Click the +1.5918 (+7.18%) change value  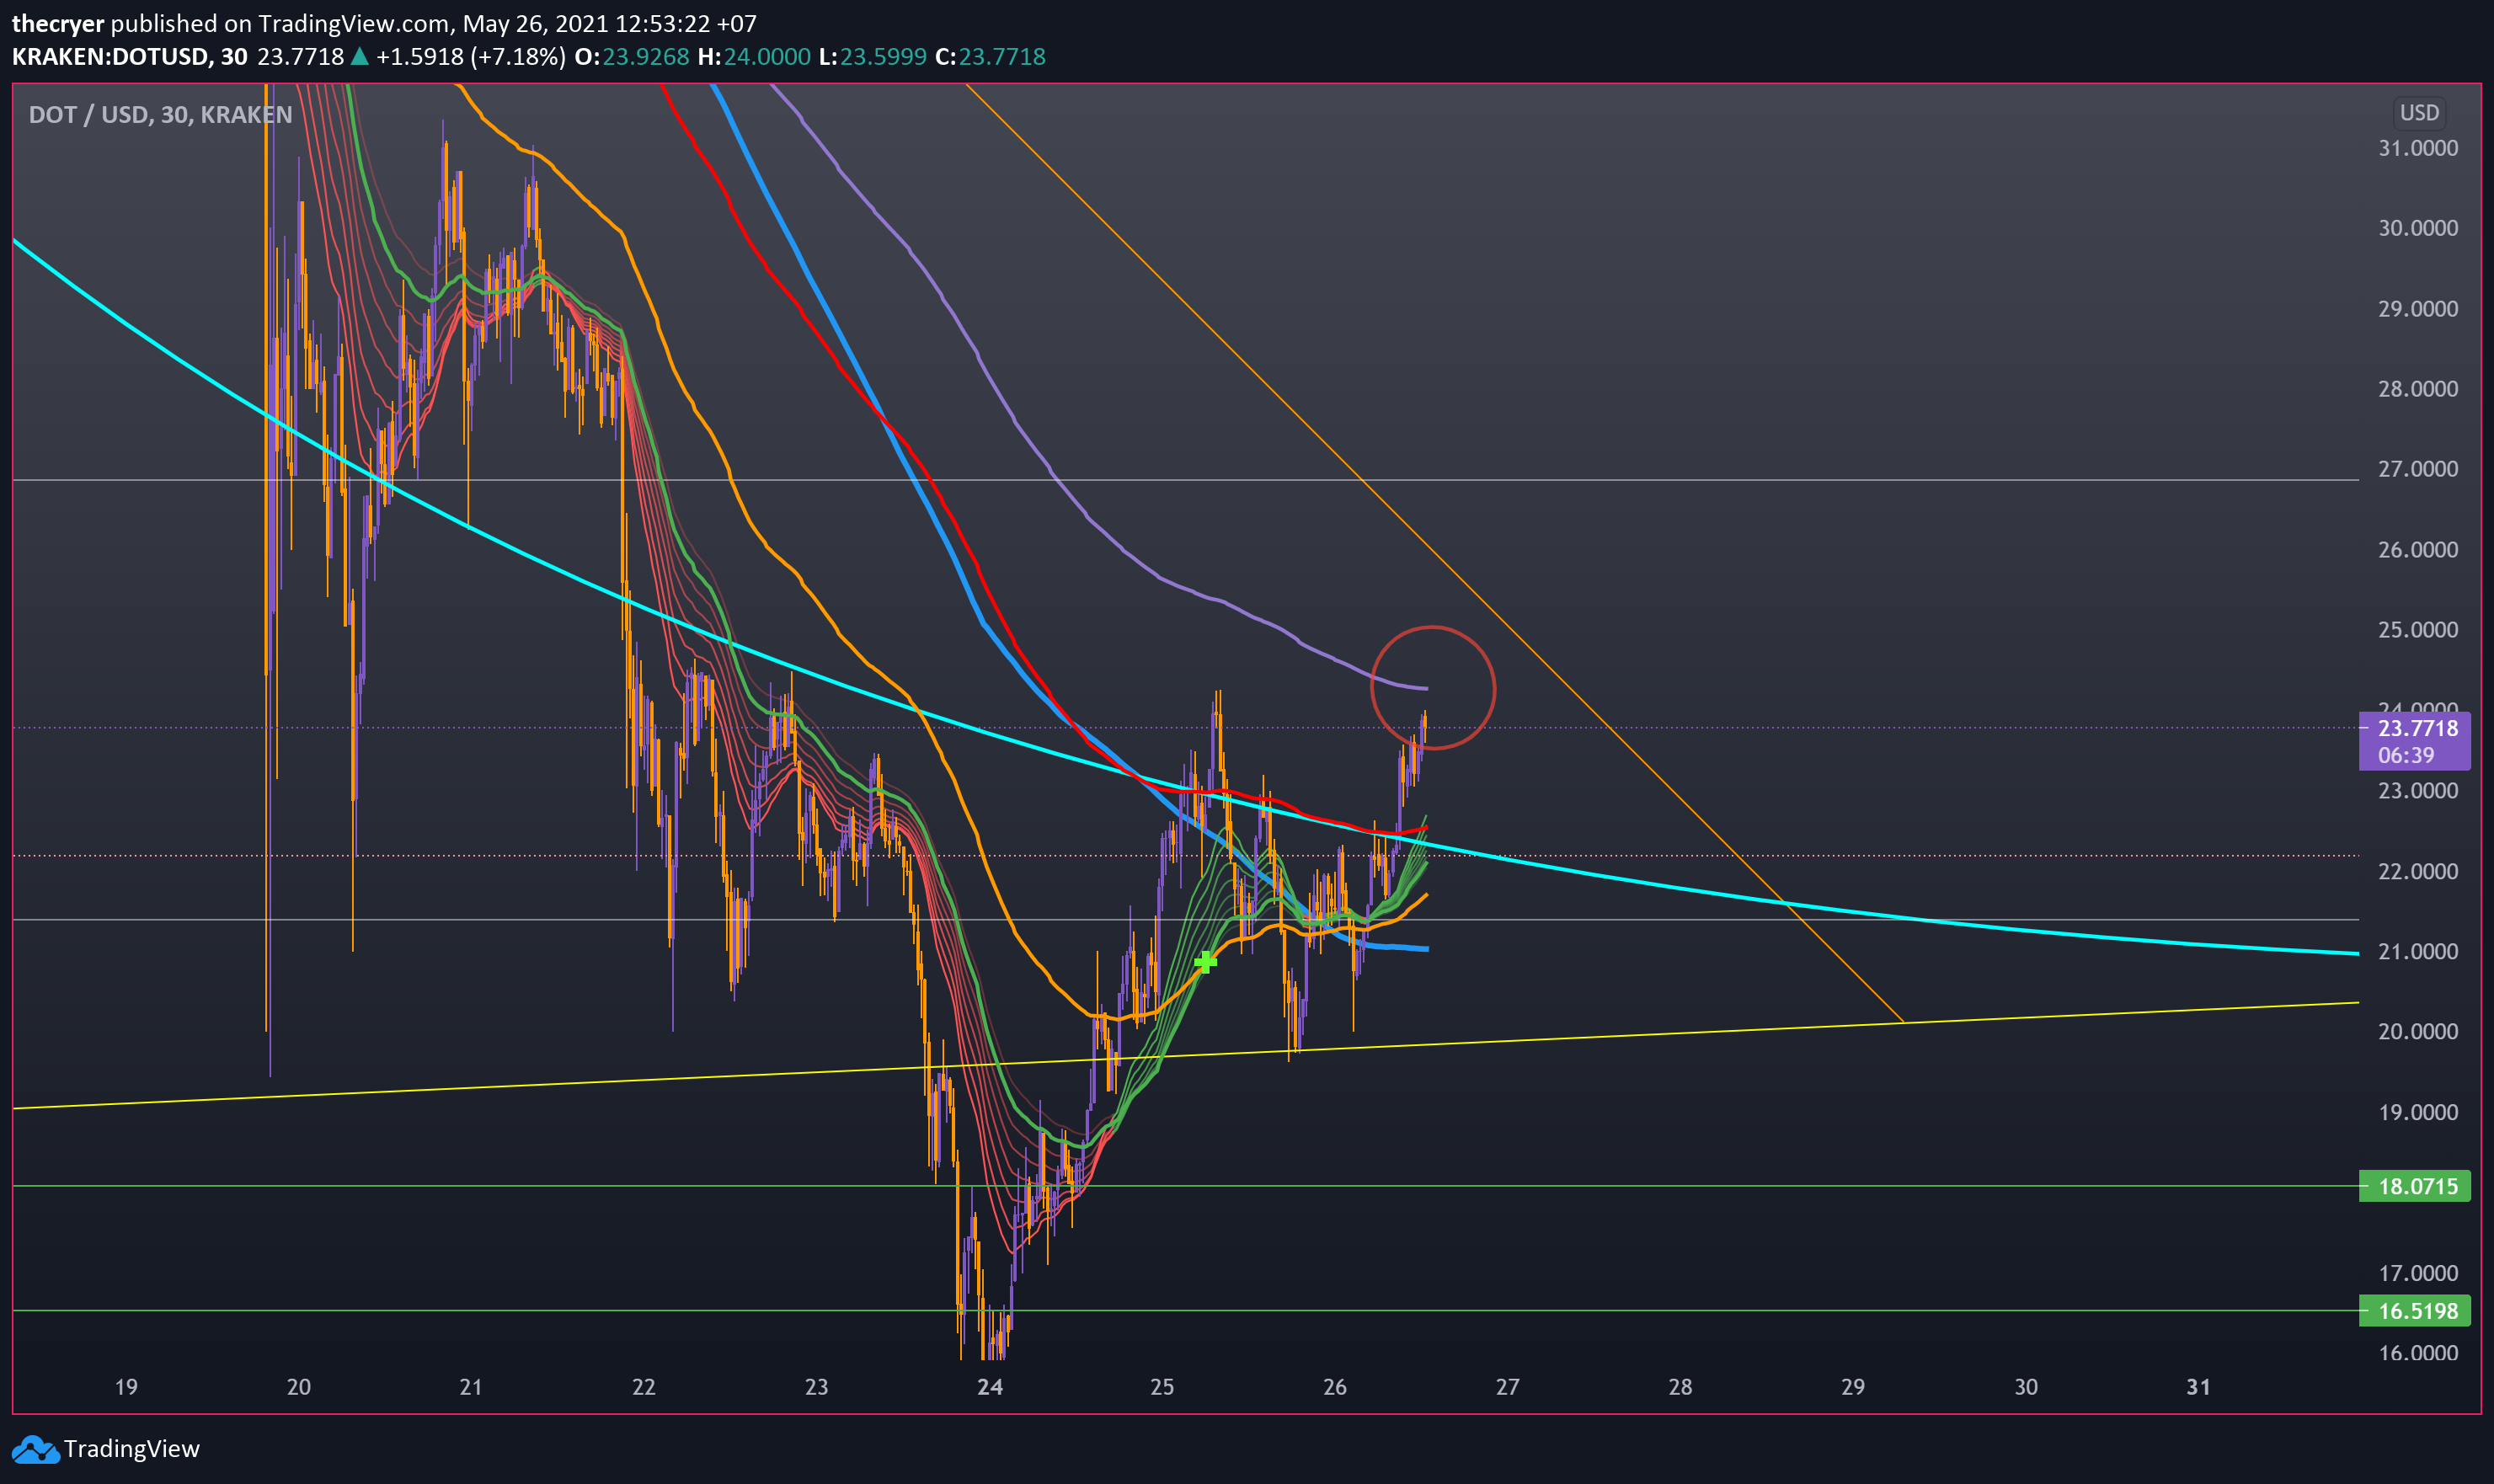point(470,57)
